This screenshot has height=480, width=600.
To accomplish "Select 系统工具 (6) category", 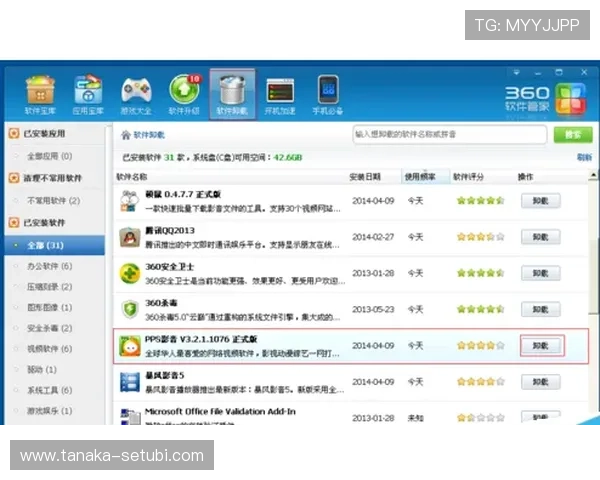I will tap(49, 390).
